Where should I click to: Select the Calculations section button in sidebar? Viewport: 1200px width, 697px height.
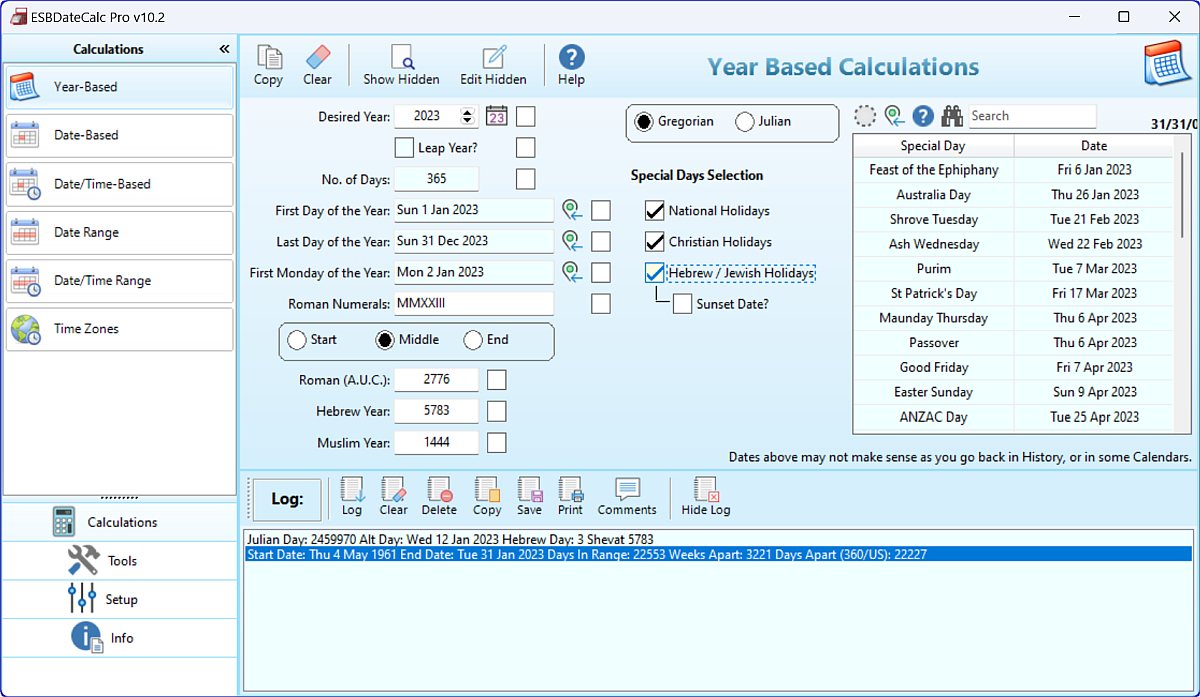pos(120,522)
